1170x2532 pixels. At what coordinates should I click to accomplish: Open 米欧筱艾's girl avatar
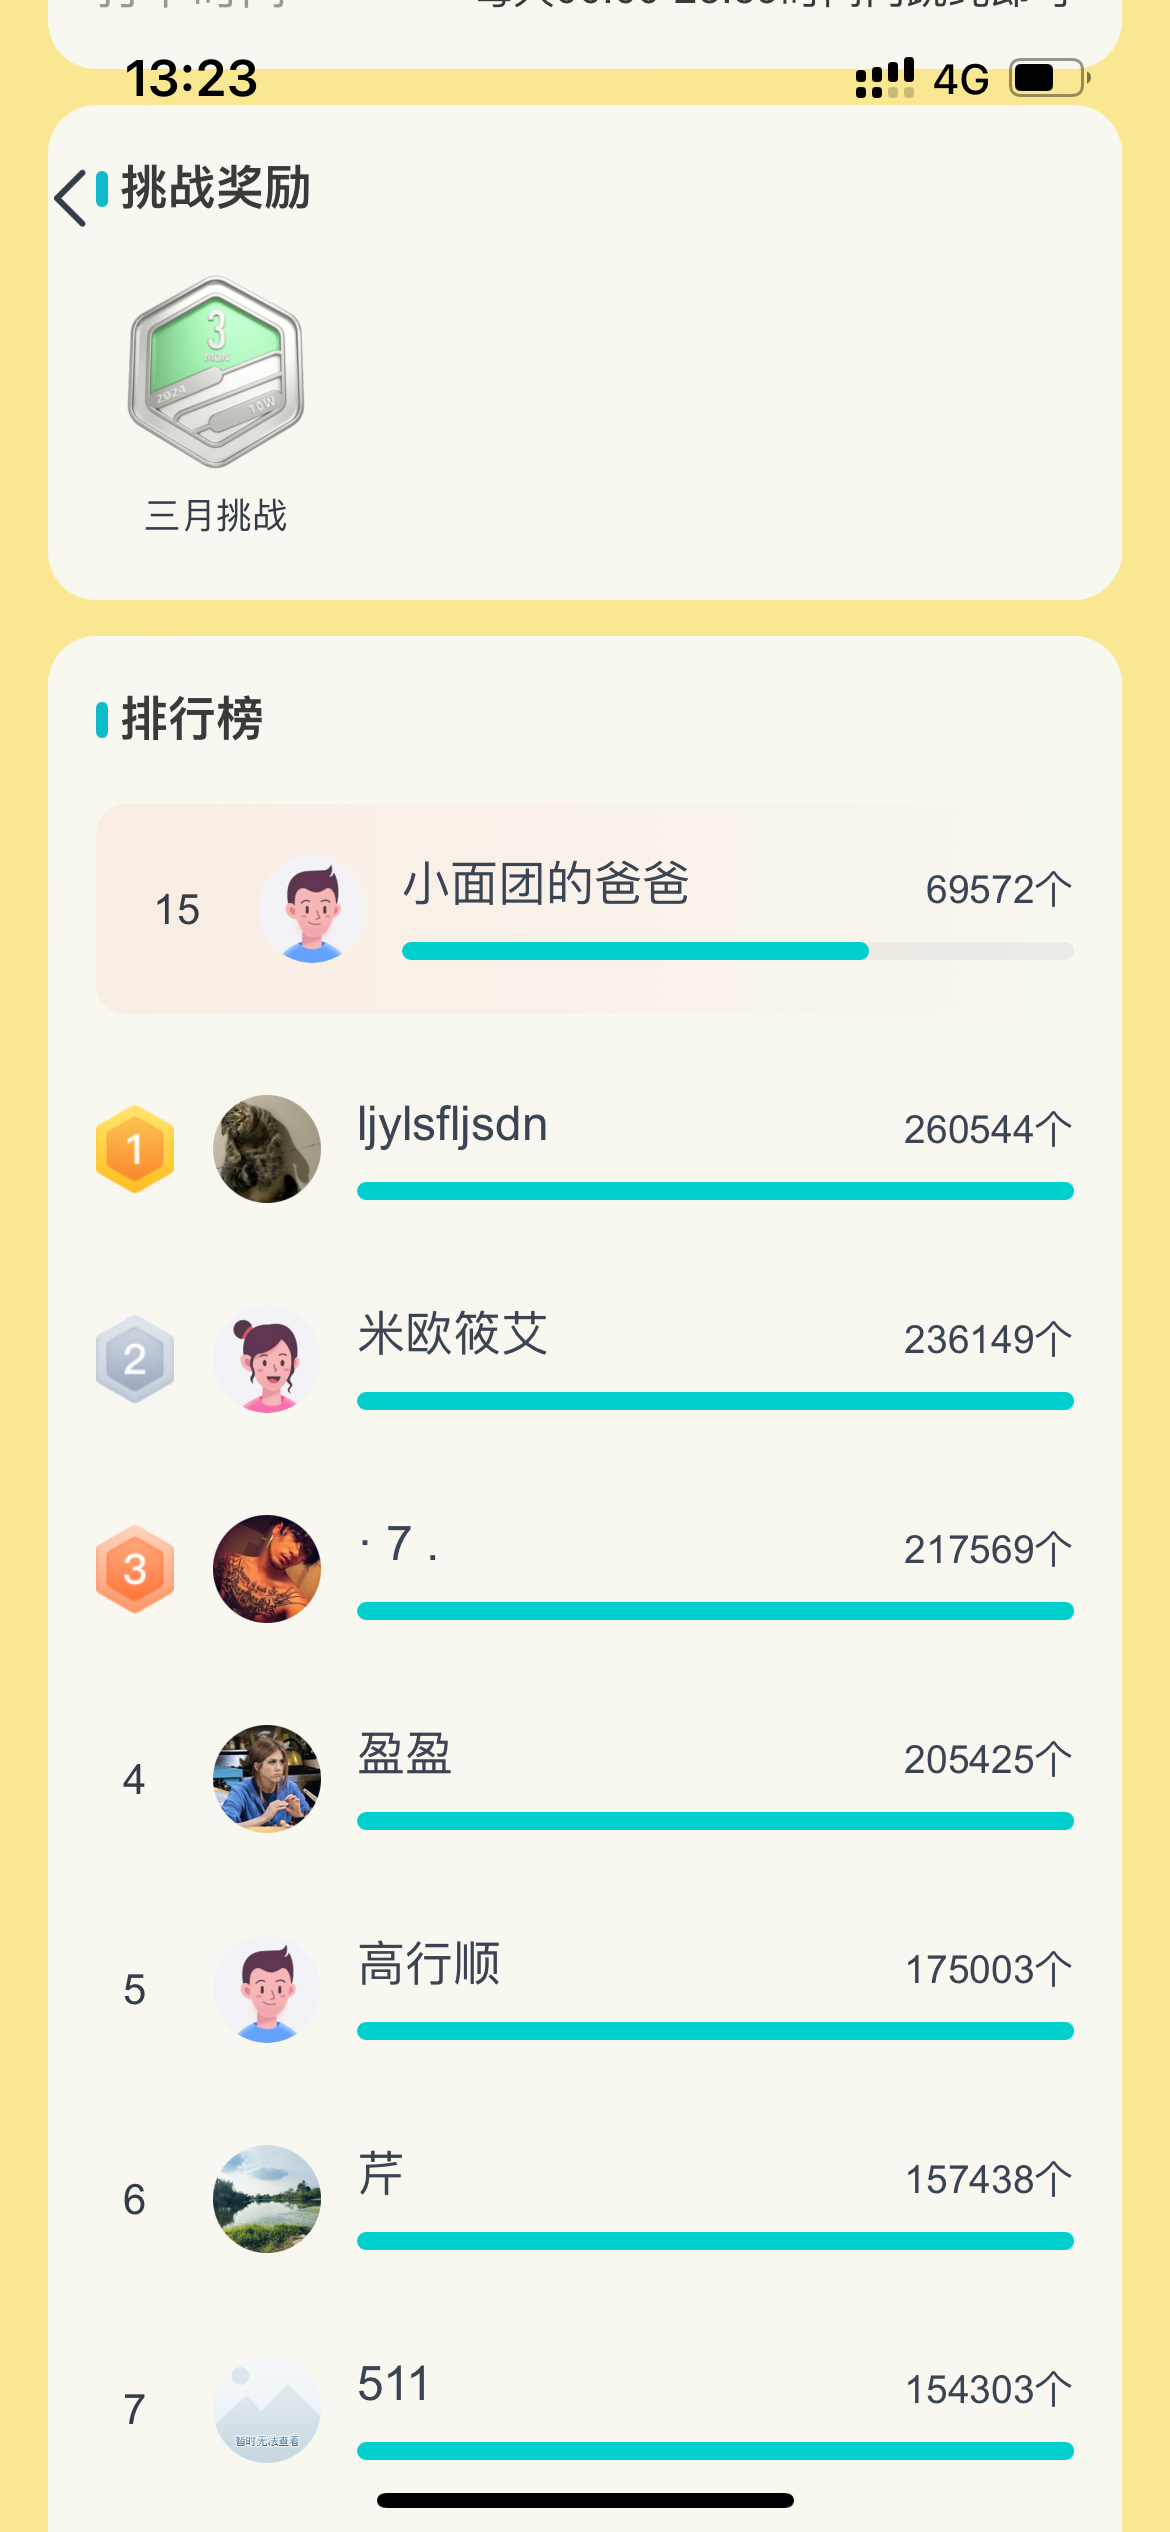[x=267, y=1359]
